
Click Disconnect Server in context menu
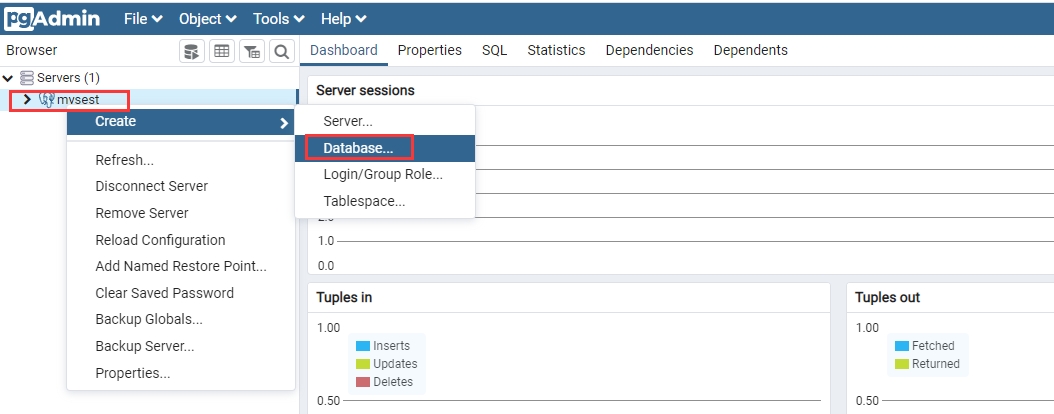point(151,186)
